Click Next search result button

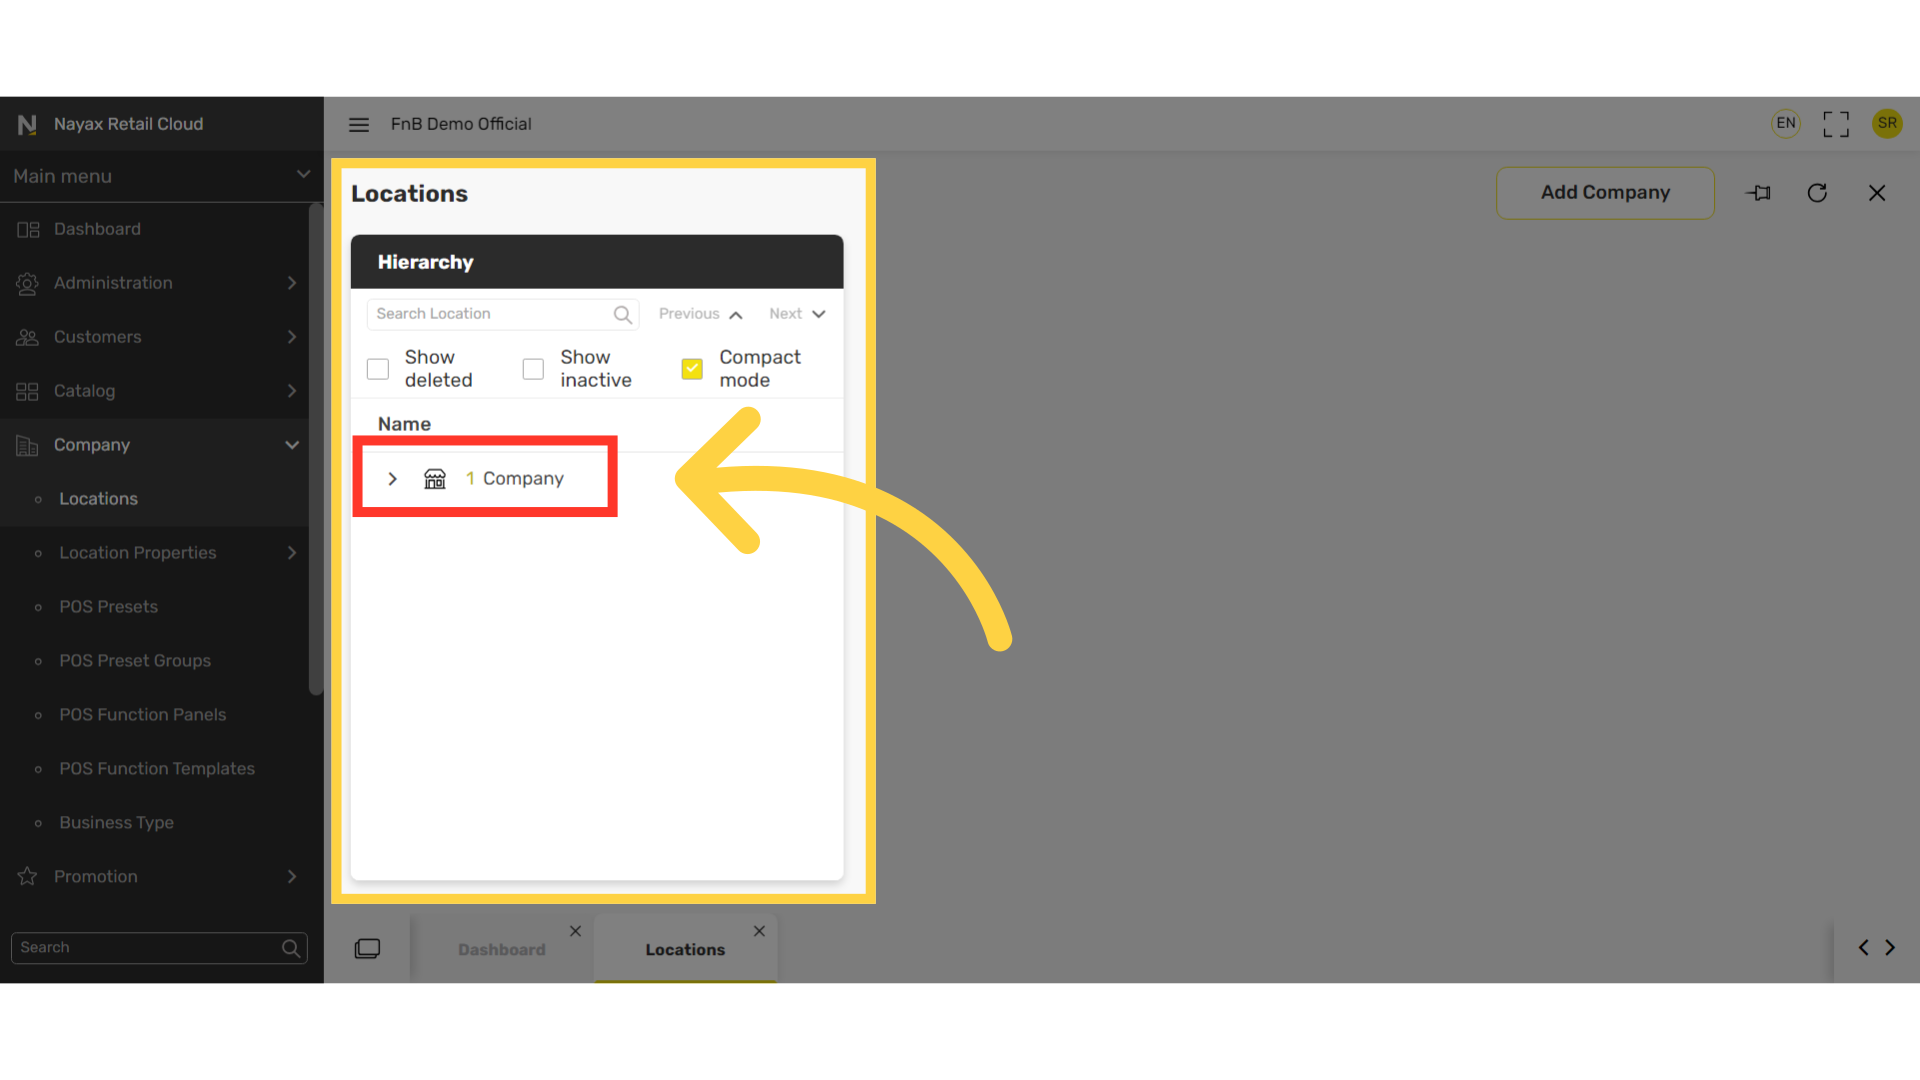[796, 314]
